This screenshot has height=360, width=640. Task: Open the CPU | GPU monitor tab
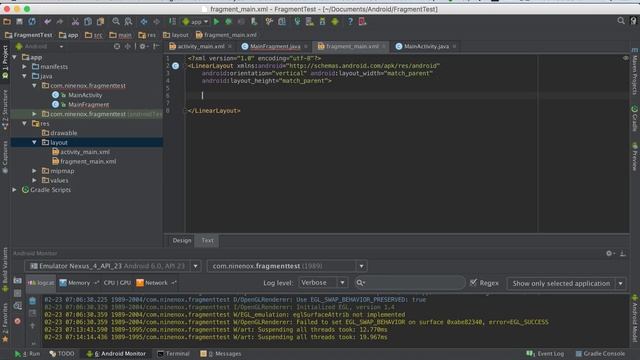click(x=117, y=283)
